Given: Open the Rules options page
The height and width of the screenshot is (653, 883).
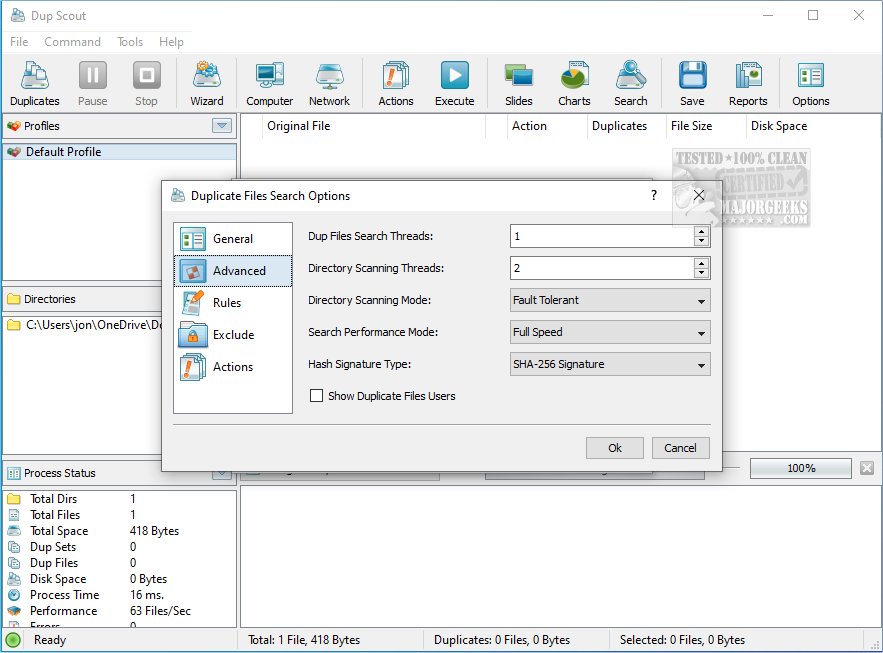Looking at the screenshot, I should (x=233, y=303).
